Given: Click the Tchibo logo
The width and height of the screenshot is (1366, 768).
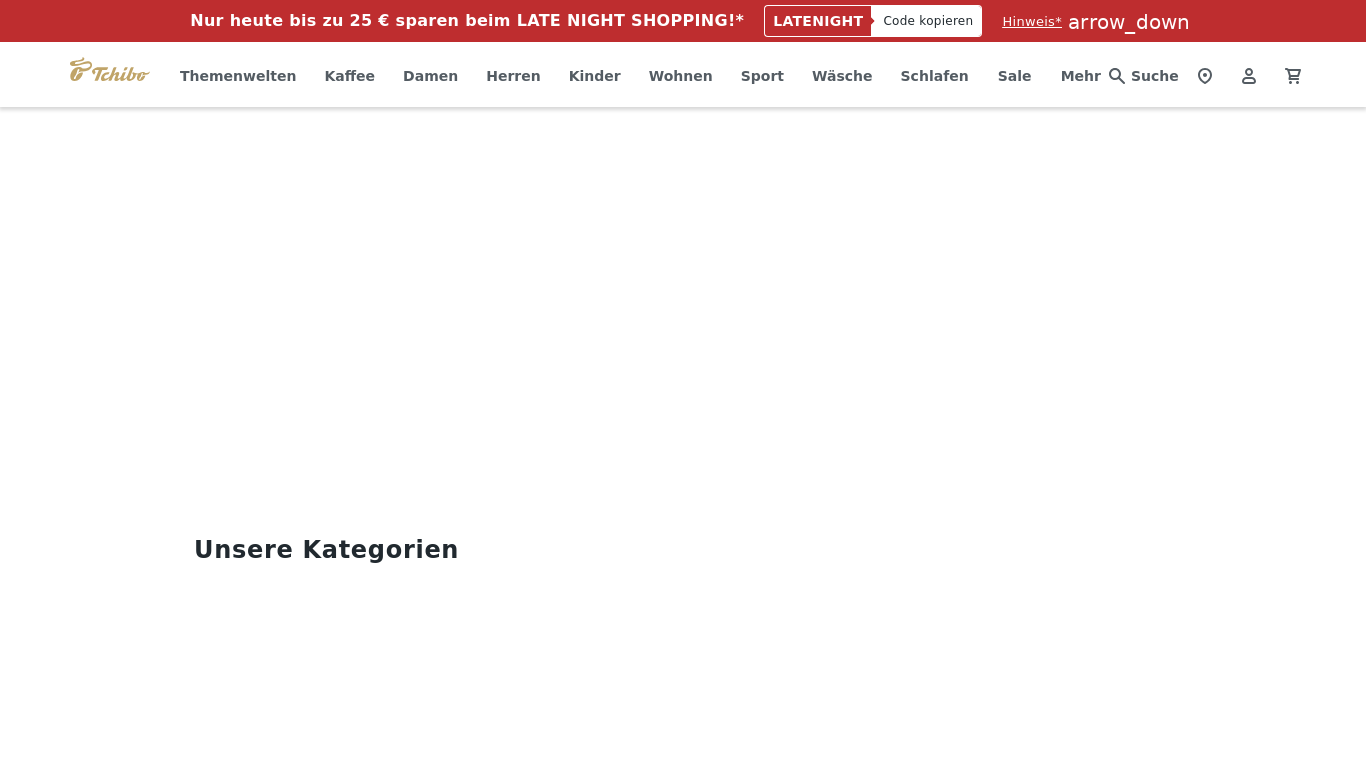Looking at the screenshot, I should (x=109, y=71).
